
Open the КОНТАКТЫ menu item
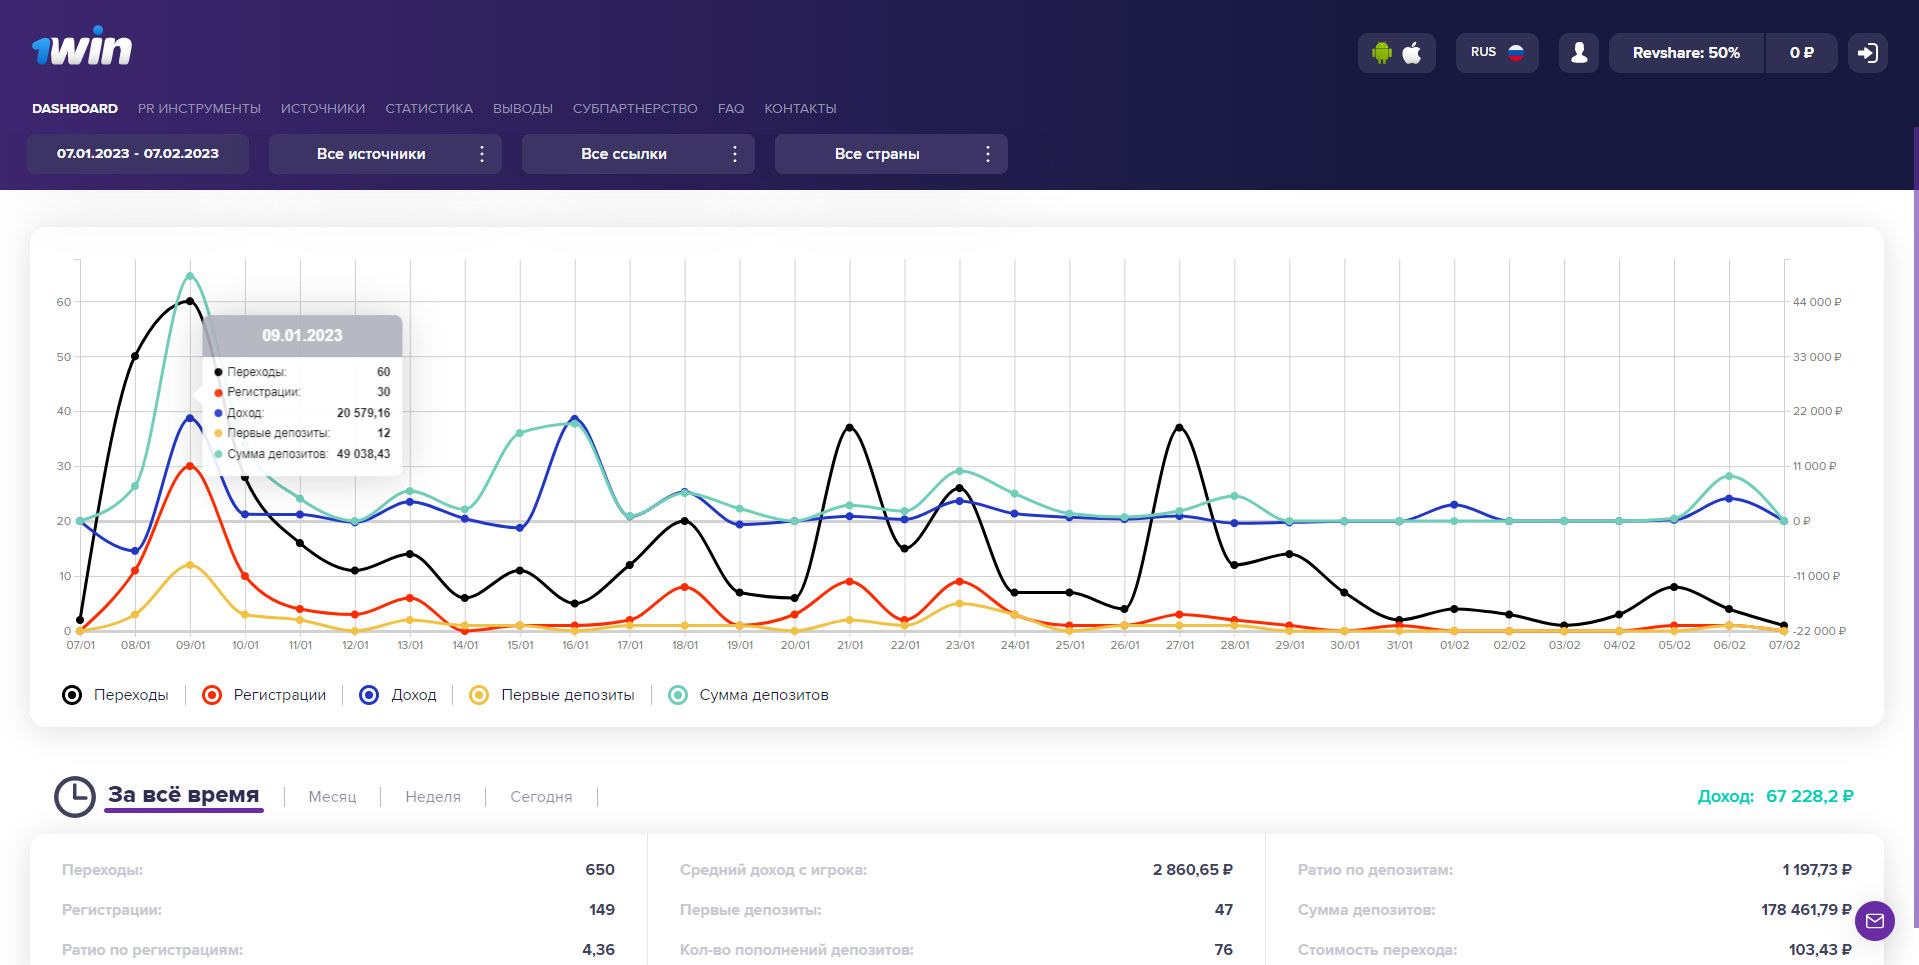click(x=800, y=109)
